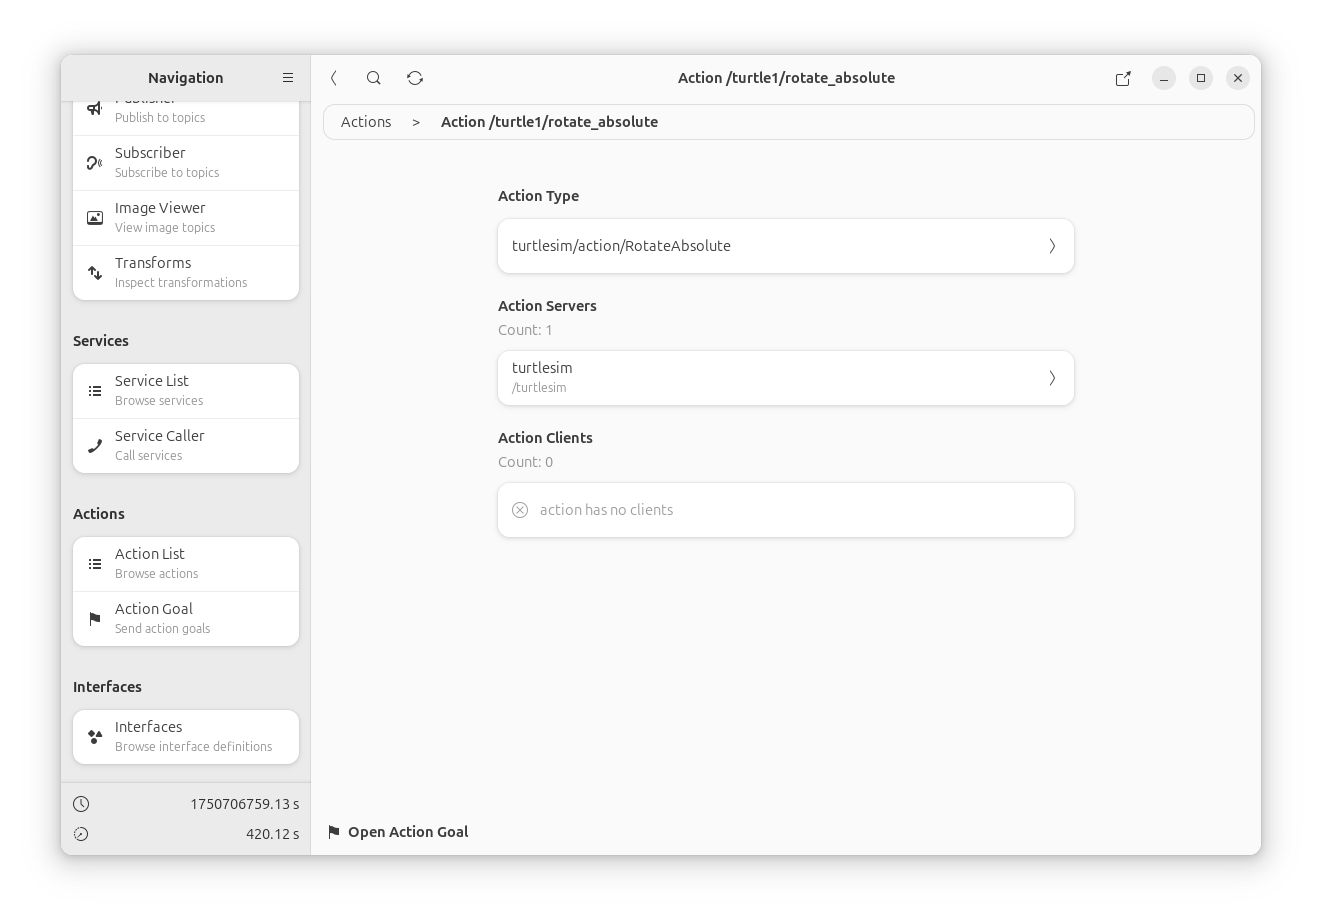Click the Subscriber ear icon
The height and width of the screenshot is (922, 1322).
[95, 163]
